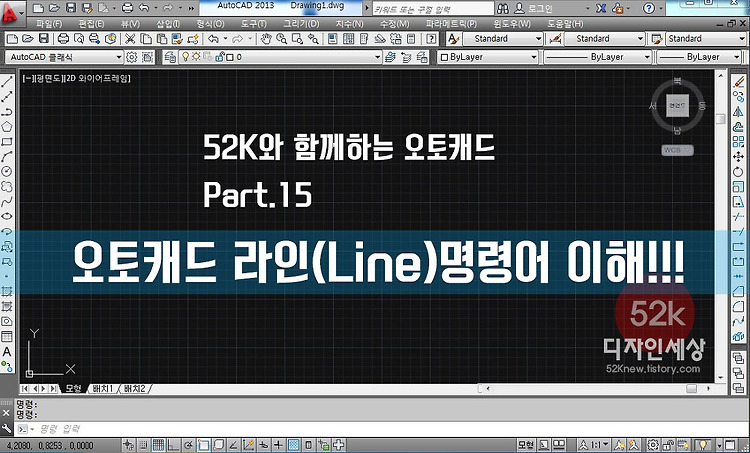Open the dimension style Standard dropdown
The image size is (750, 453).
click(605, 39)
